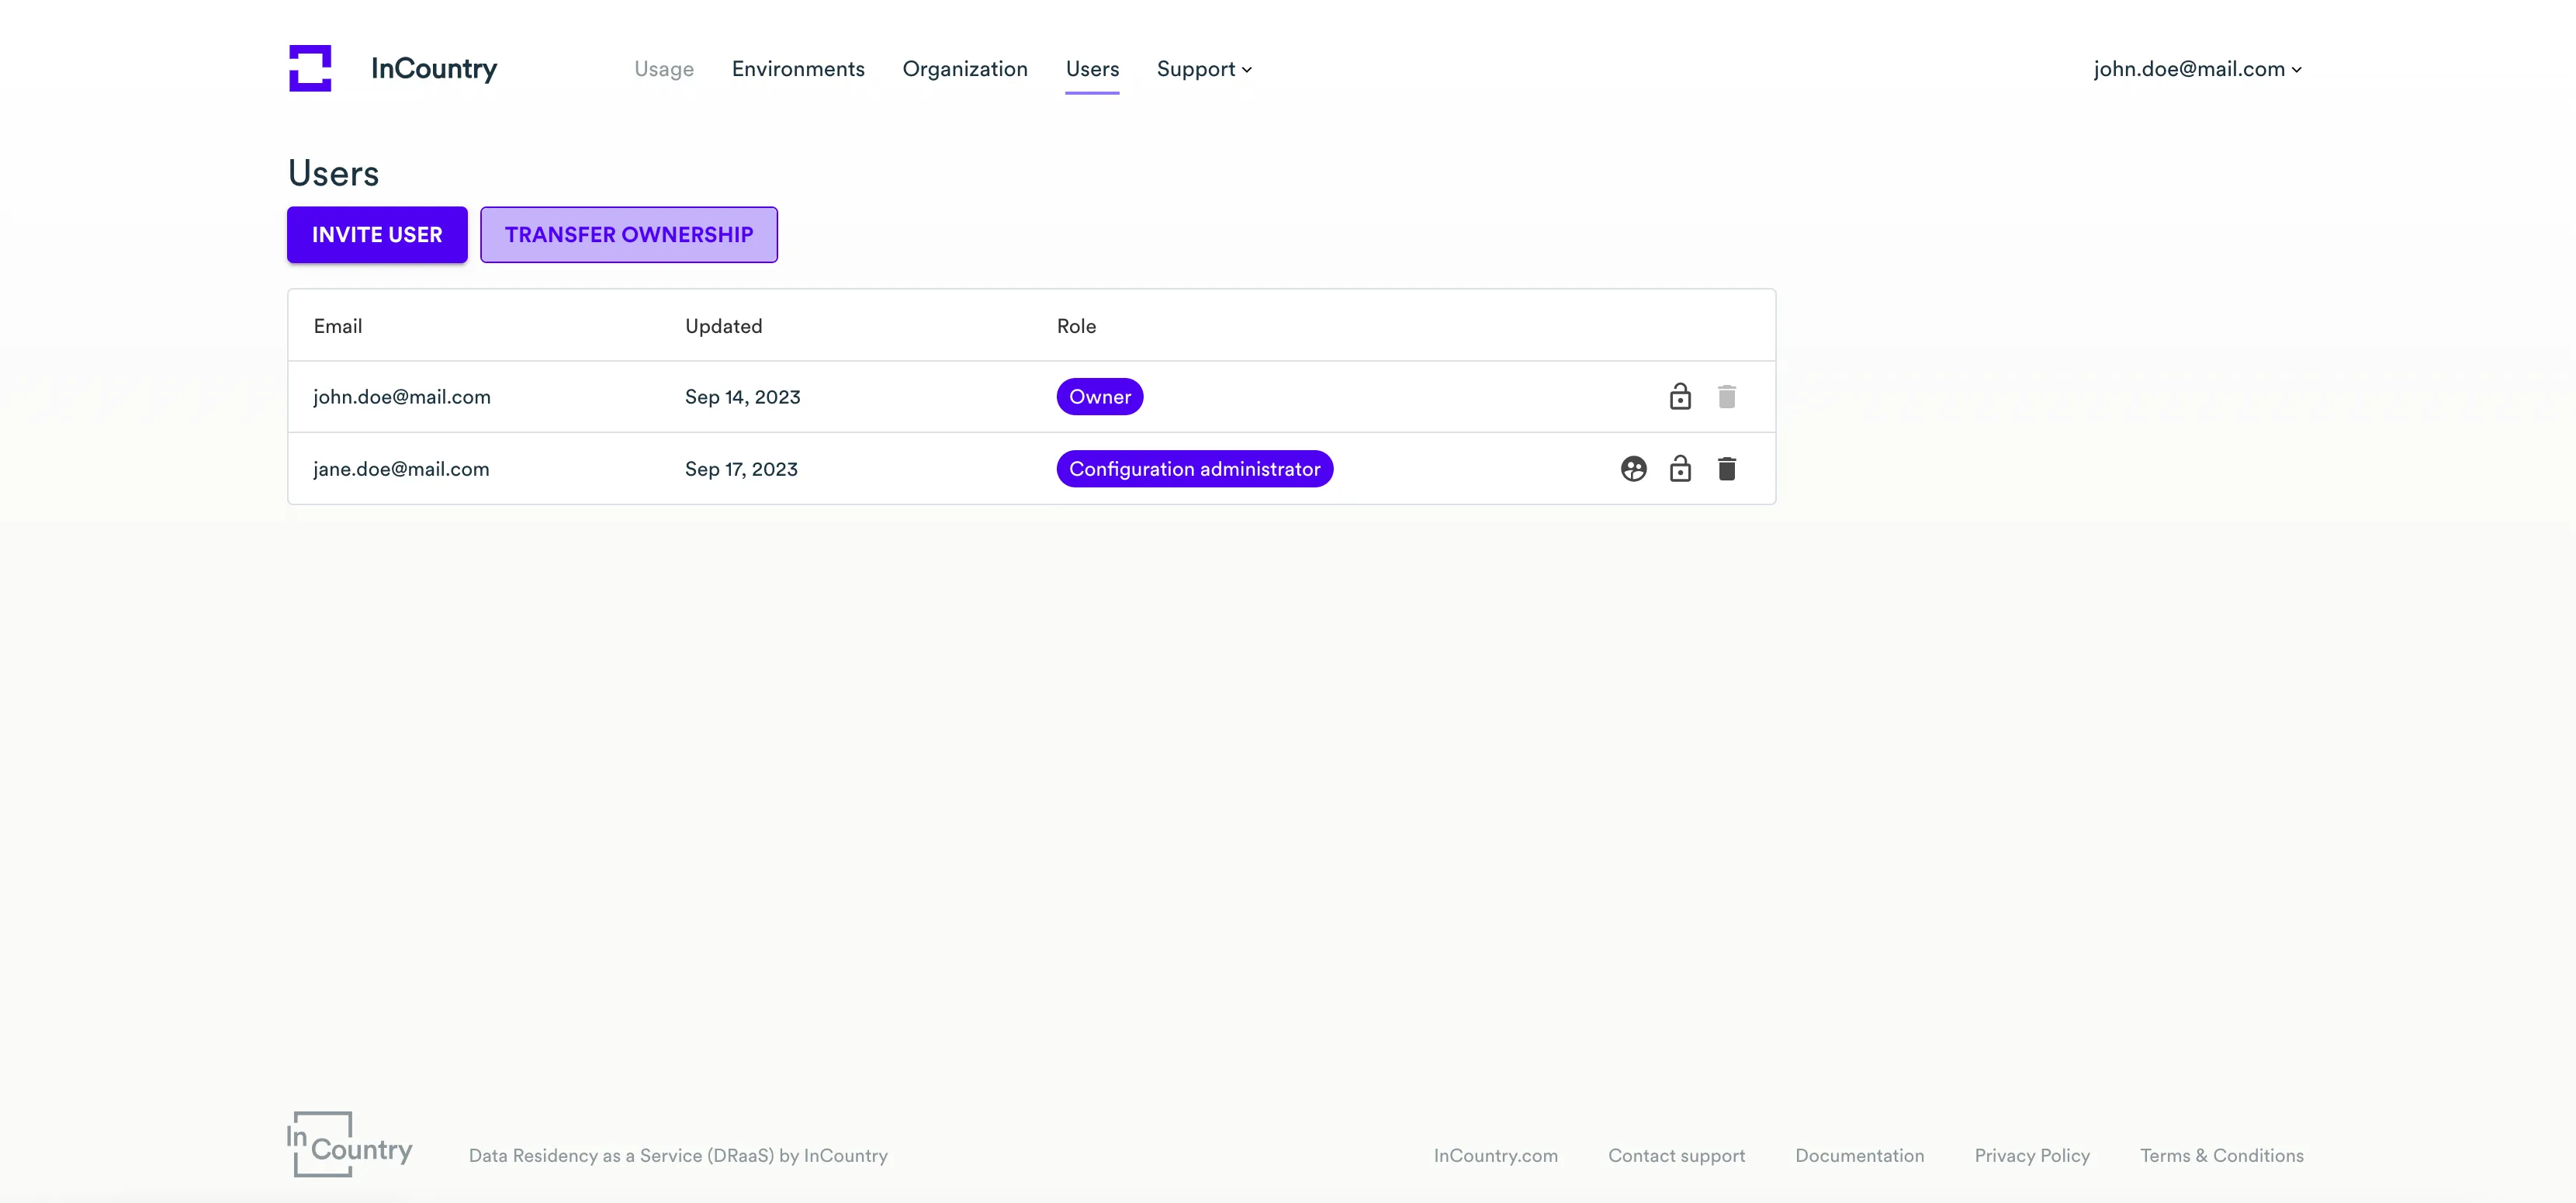Visit the Documentation footer link
Image resolution: width=2576 pixels, height=1203 pixels.
[x=1859, y=1155]
